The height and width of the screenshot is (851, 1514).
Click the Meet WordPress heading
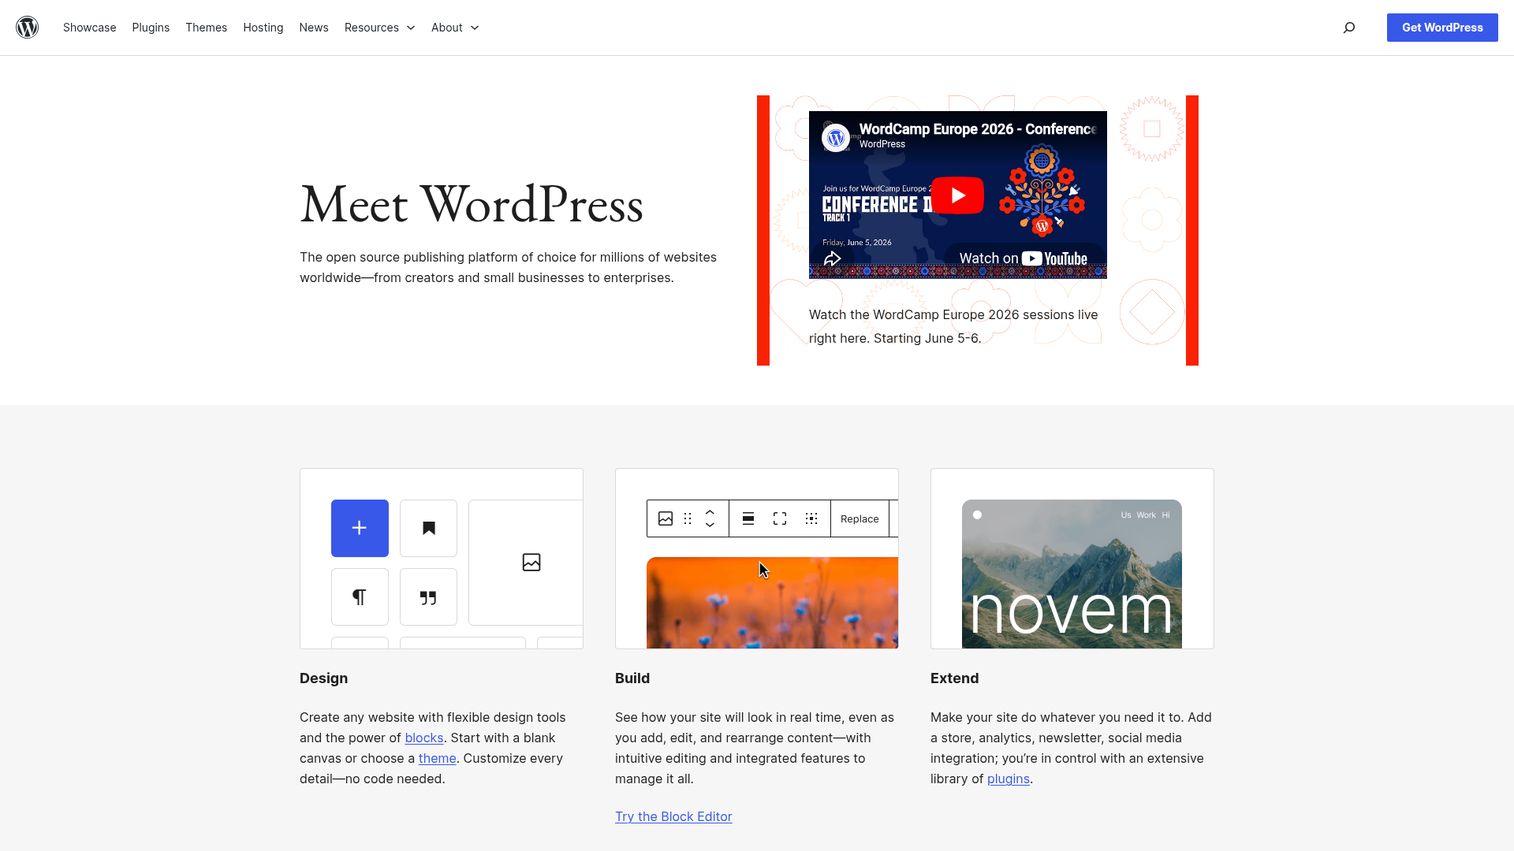pos(472,205)
